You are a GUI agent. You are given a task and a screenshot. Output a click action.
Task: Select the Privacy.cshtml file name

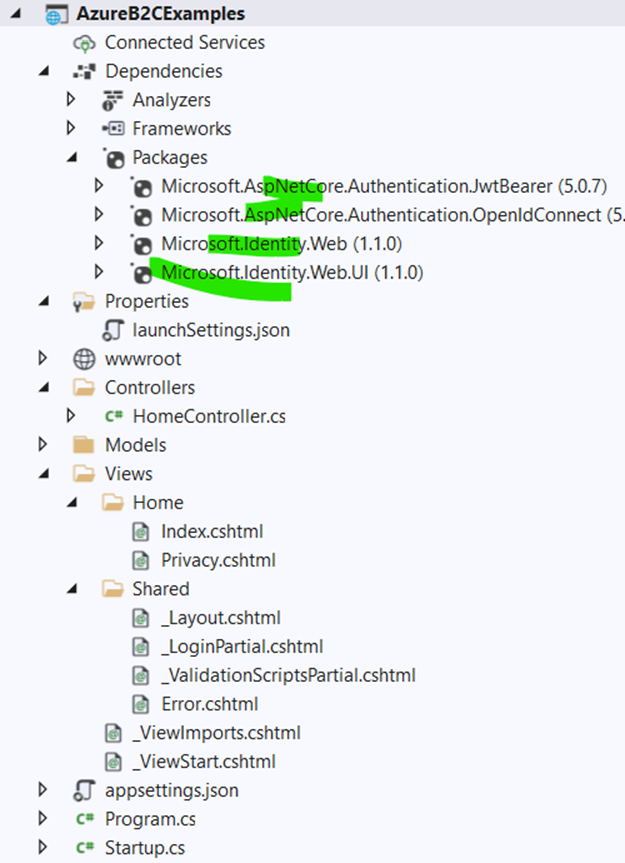click(218, 561)
